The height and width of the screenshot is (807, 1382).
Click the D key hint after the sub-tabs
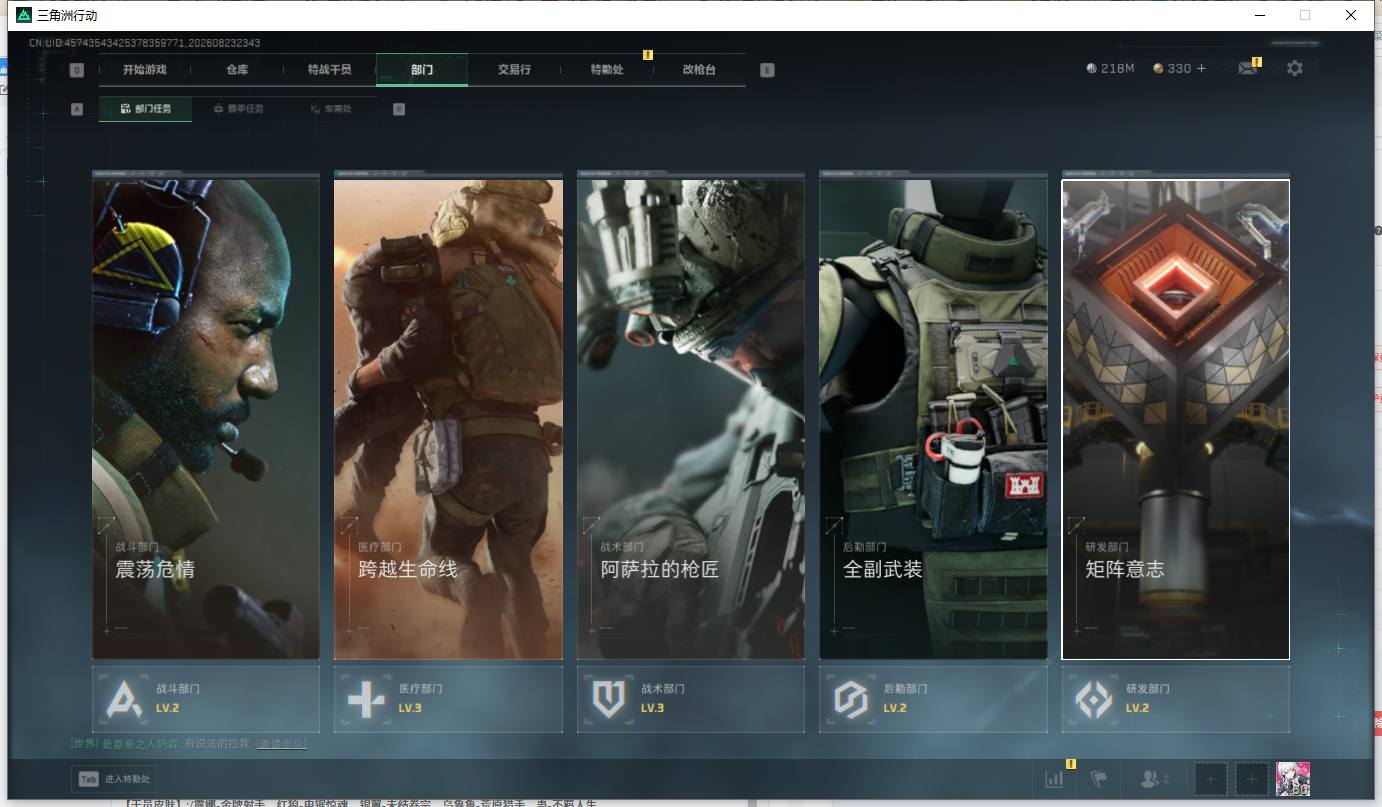pos(399,109)
